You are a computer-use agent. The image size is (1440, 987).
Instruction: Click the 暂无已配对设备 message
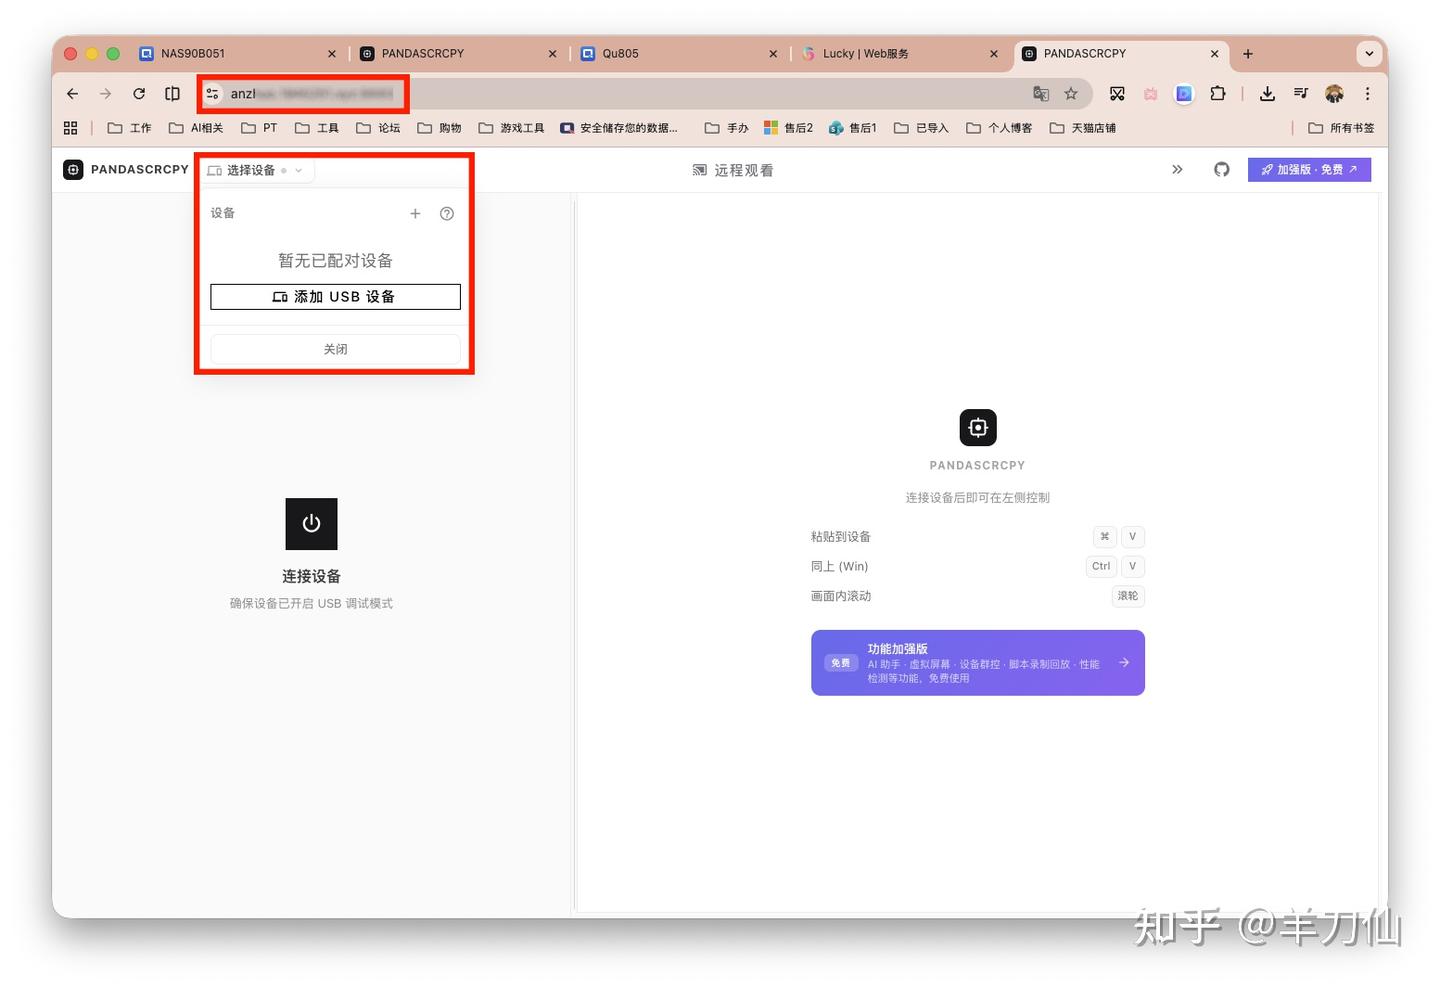[335, 261]
